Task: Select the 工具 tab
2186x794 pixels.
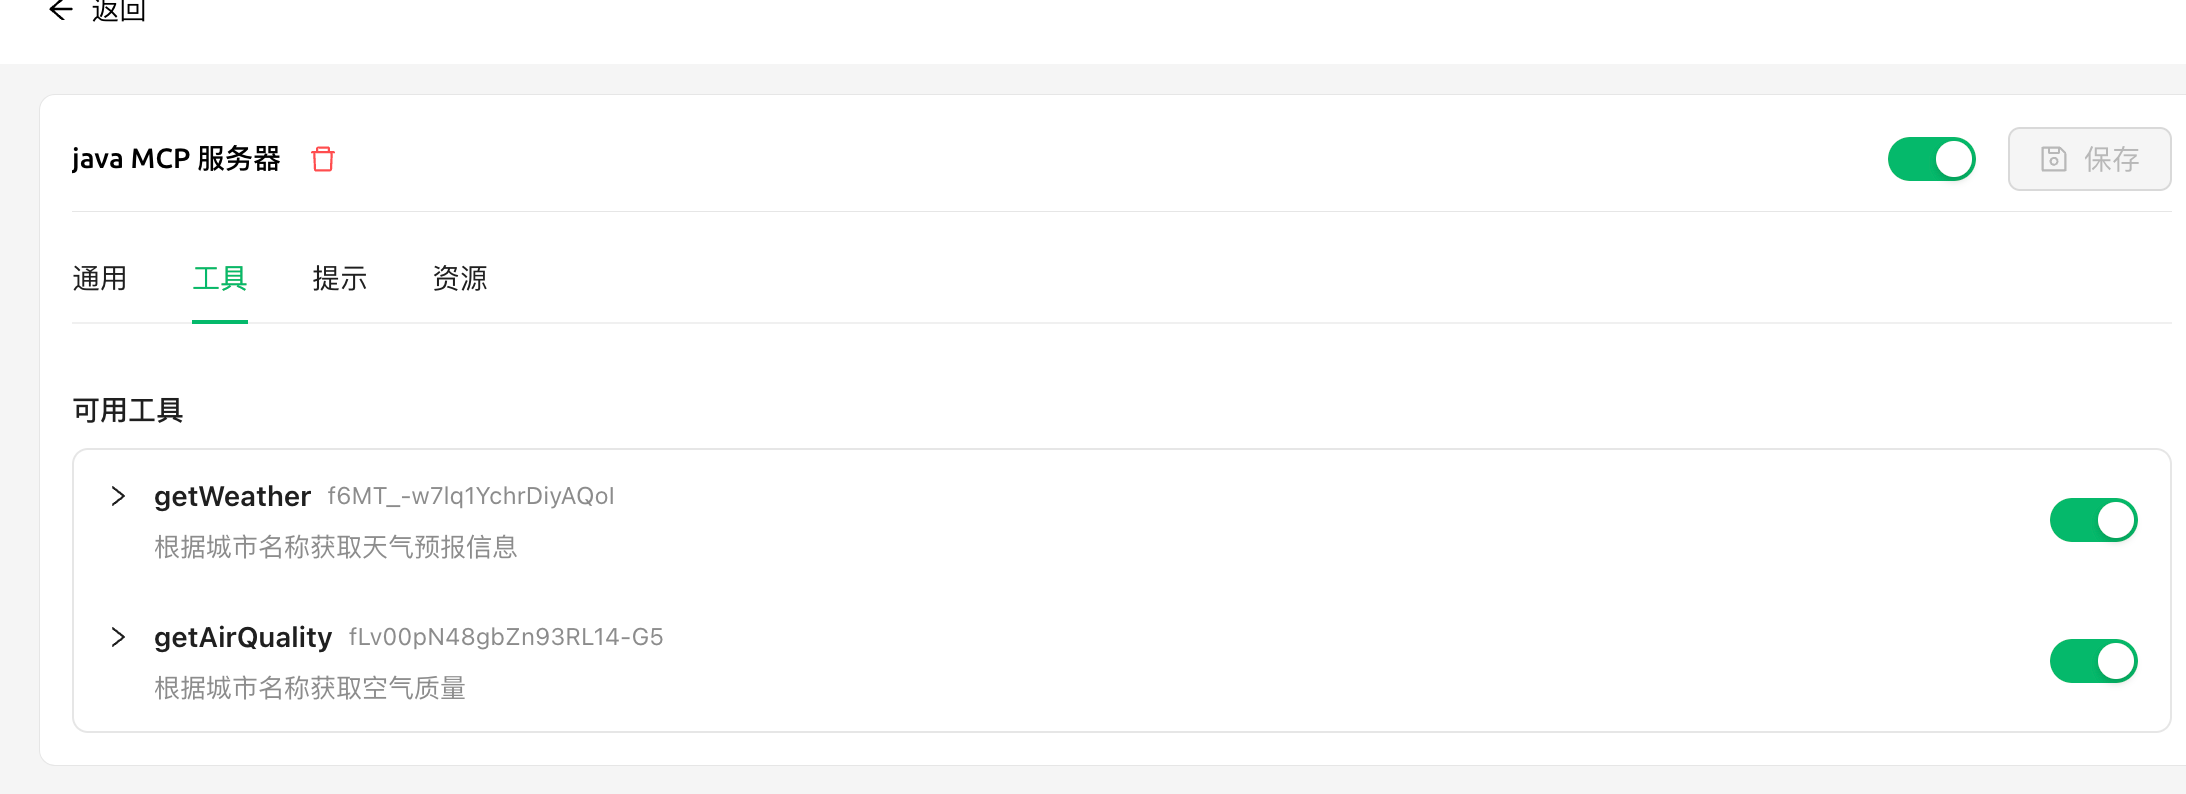Action: tap(220, 278)
